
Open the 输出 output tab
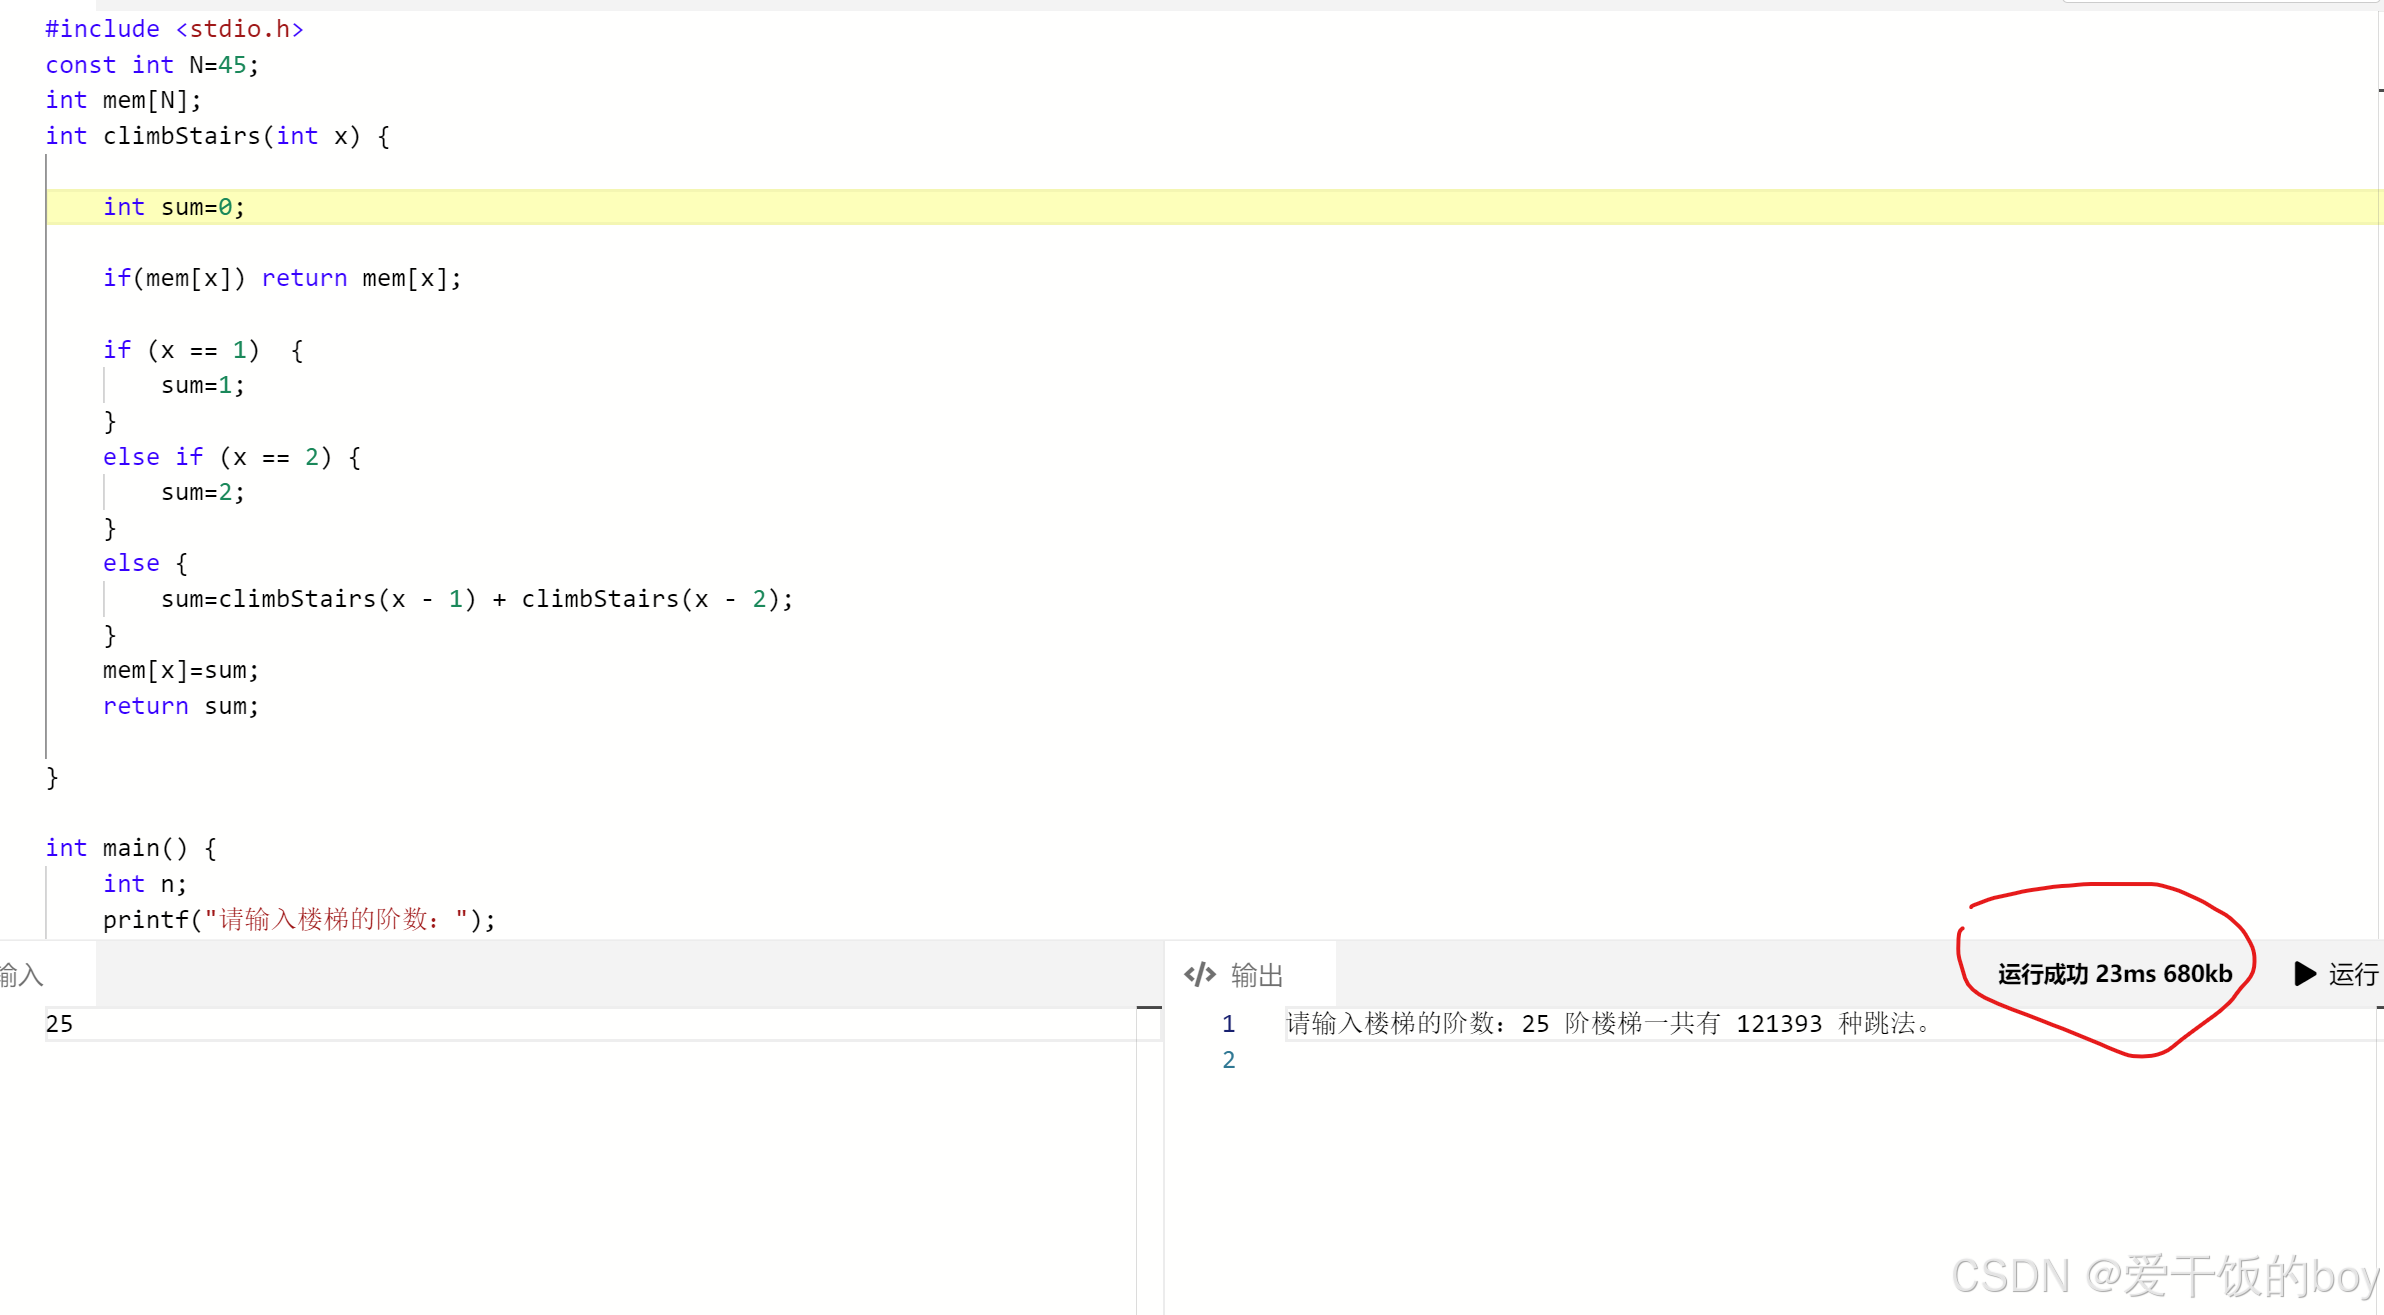[x=1256, y=975]
